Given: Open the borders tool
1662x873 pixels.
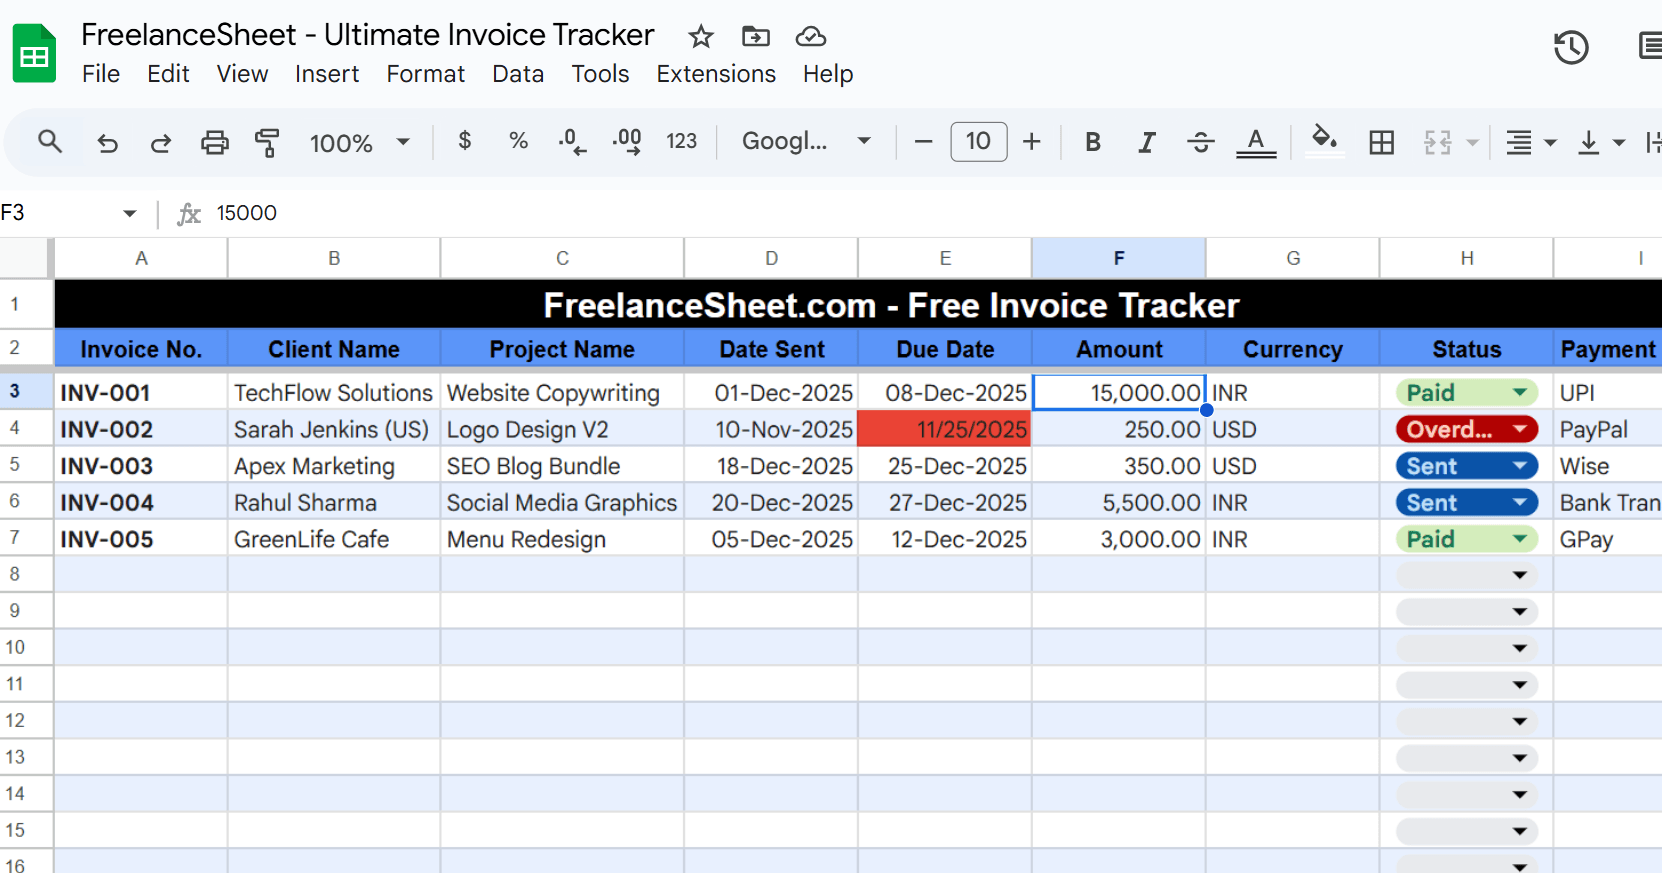Looking at the screenshot, I should pyautogui.click(x=1382, y=142).
